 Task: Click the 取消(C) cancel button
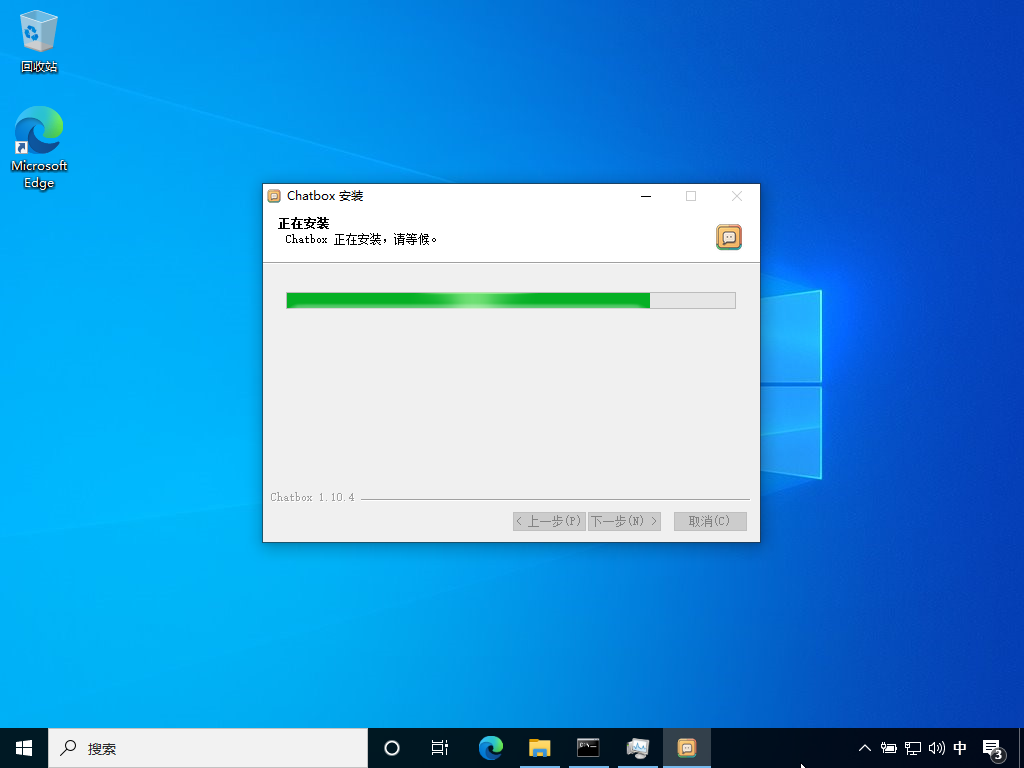coord(710,521)
